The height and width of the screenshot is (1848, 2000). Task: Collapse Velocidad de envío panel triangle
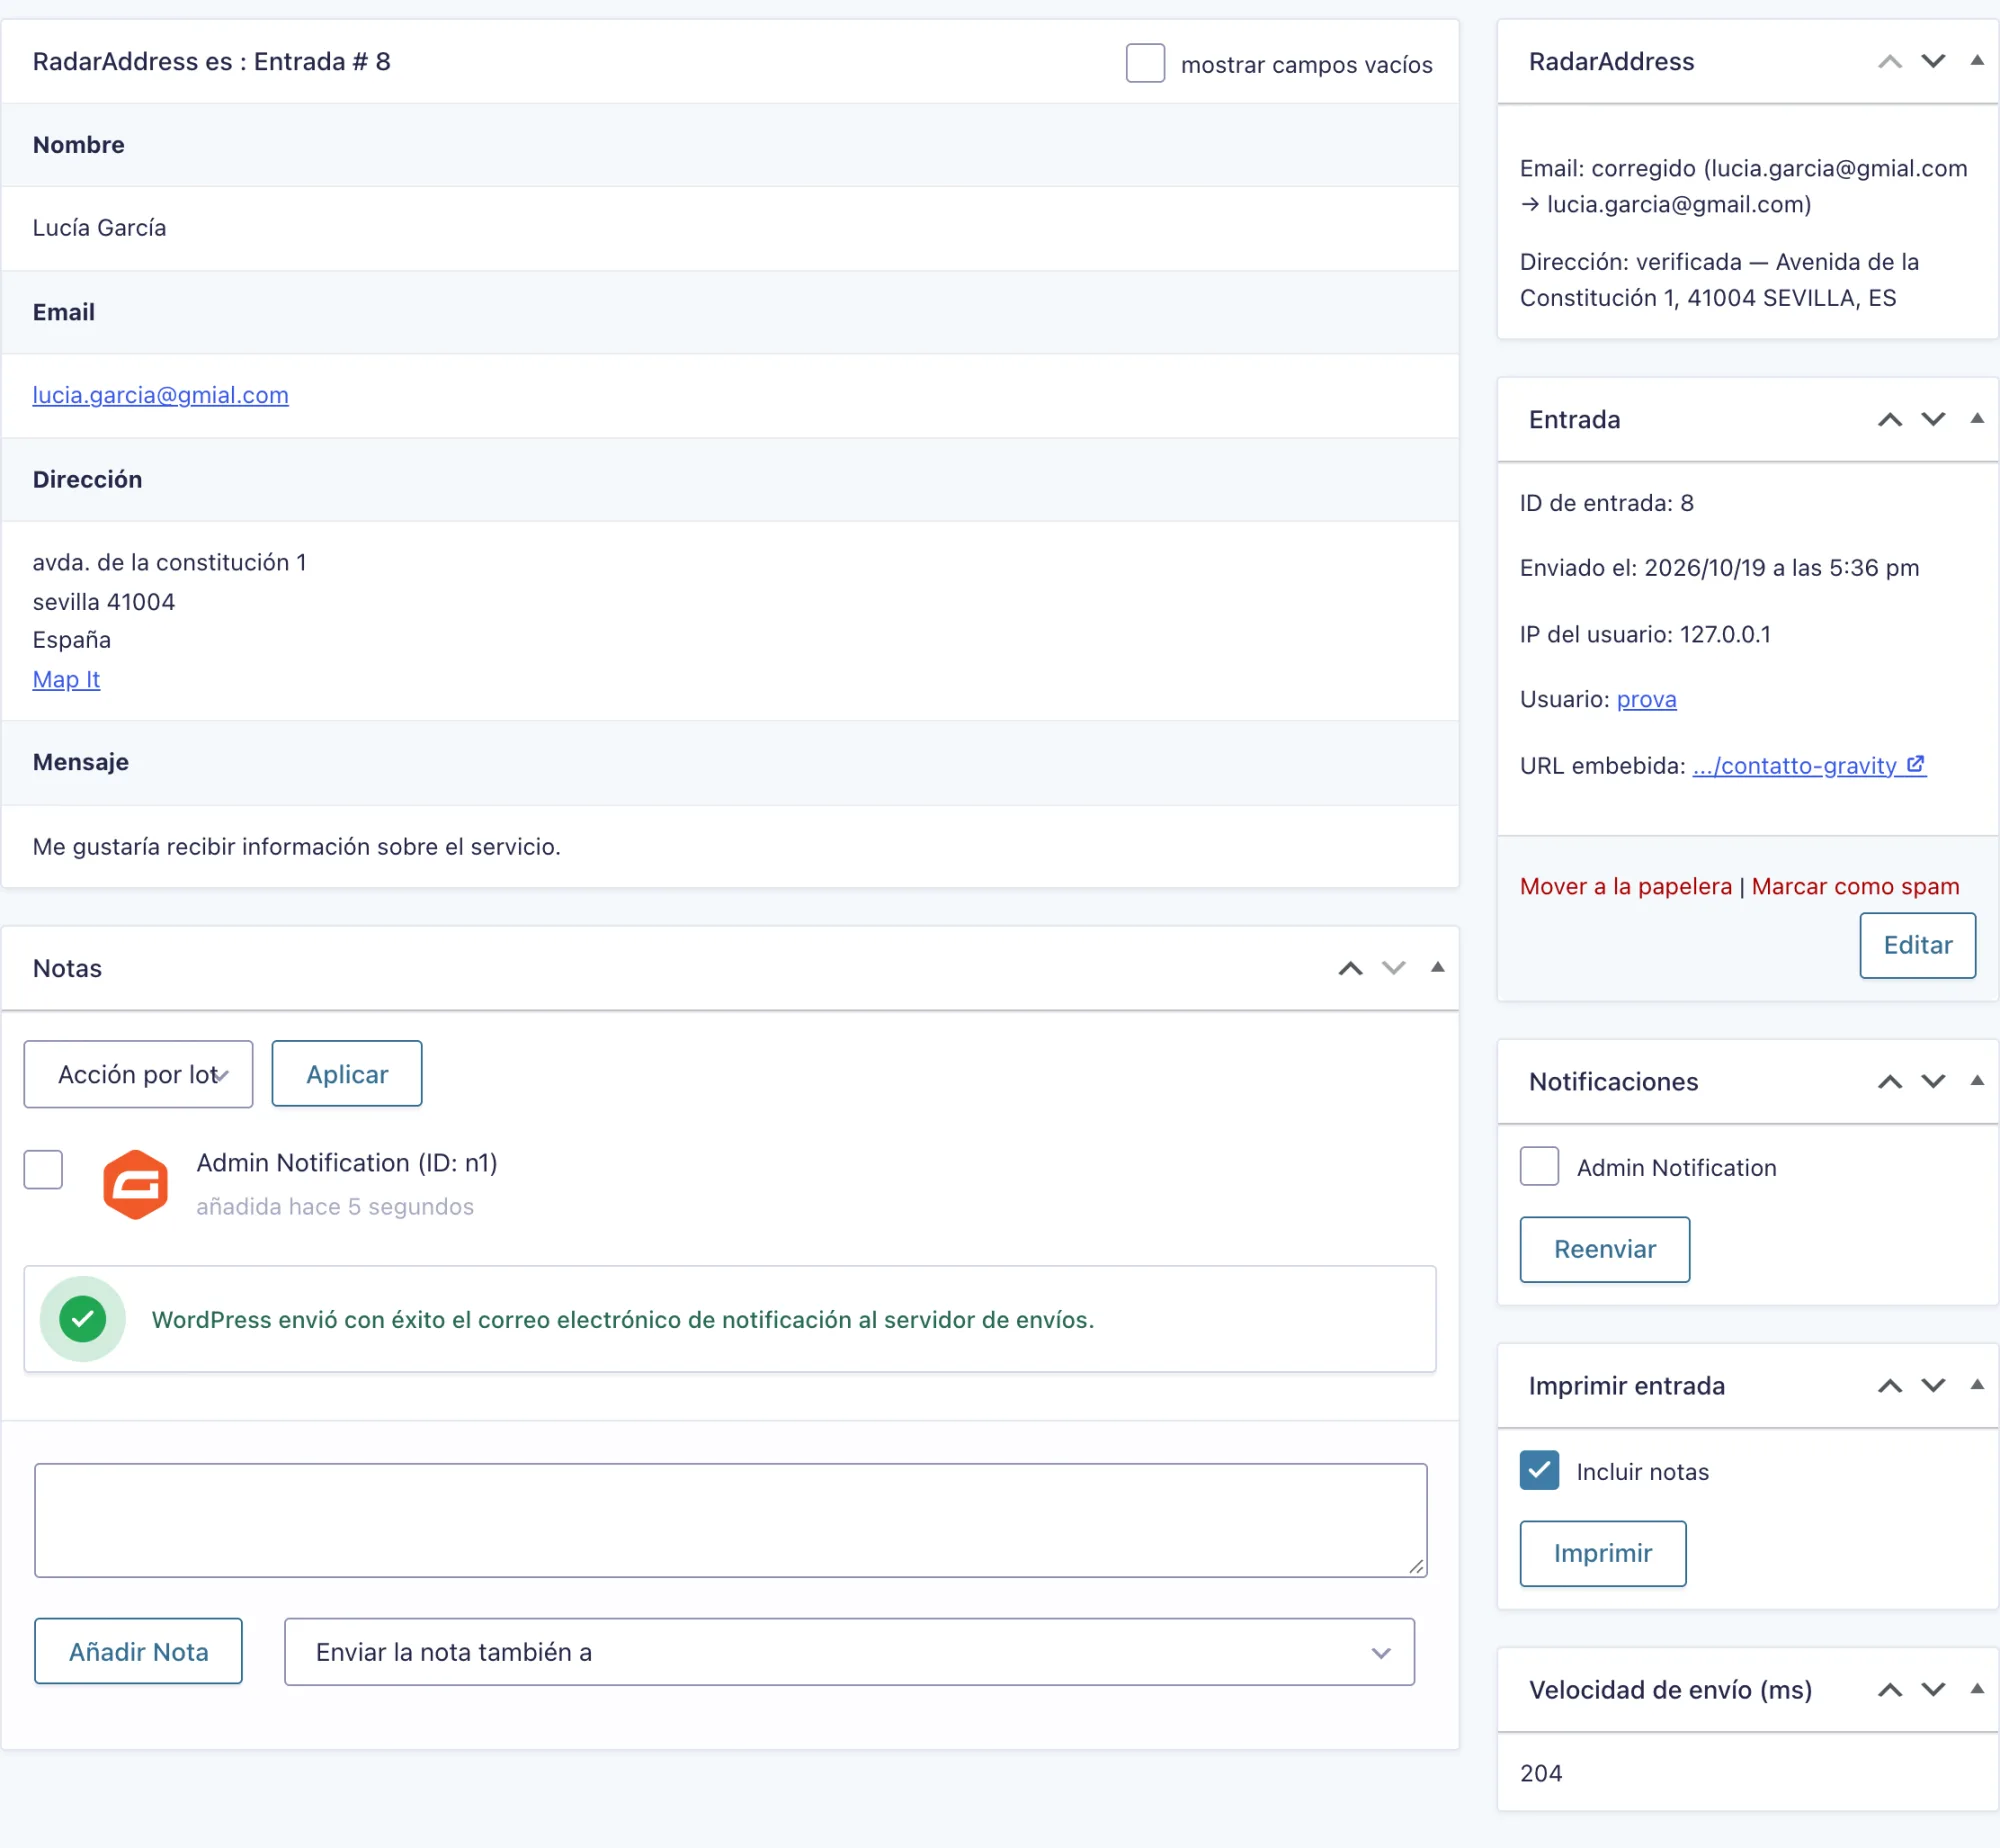pyautogui.click(x=1977, y=1689)
